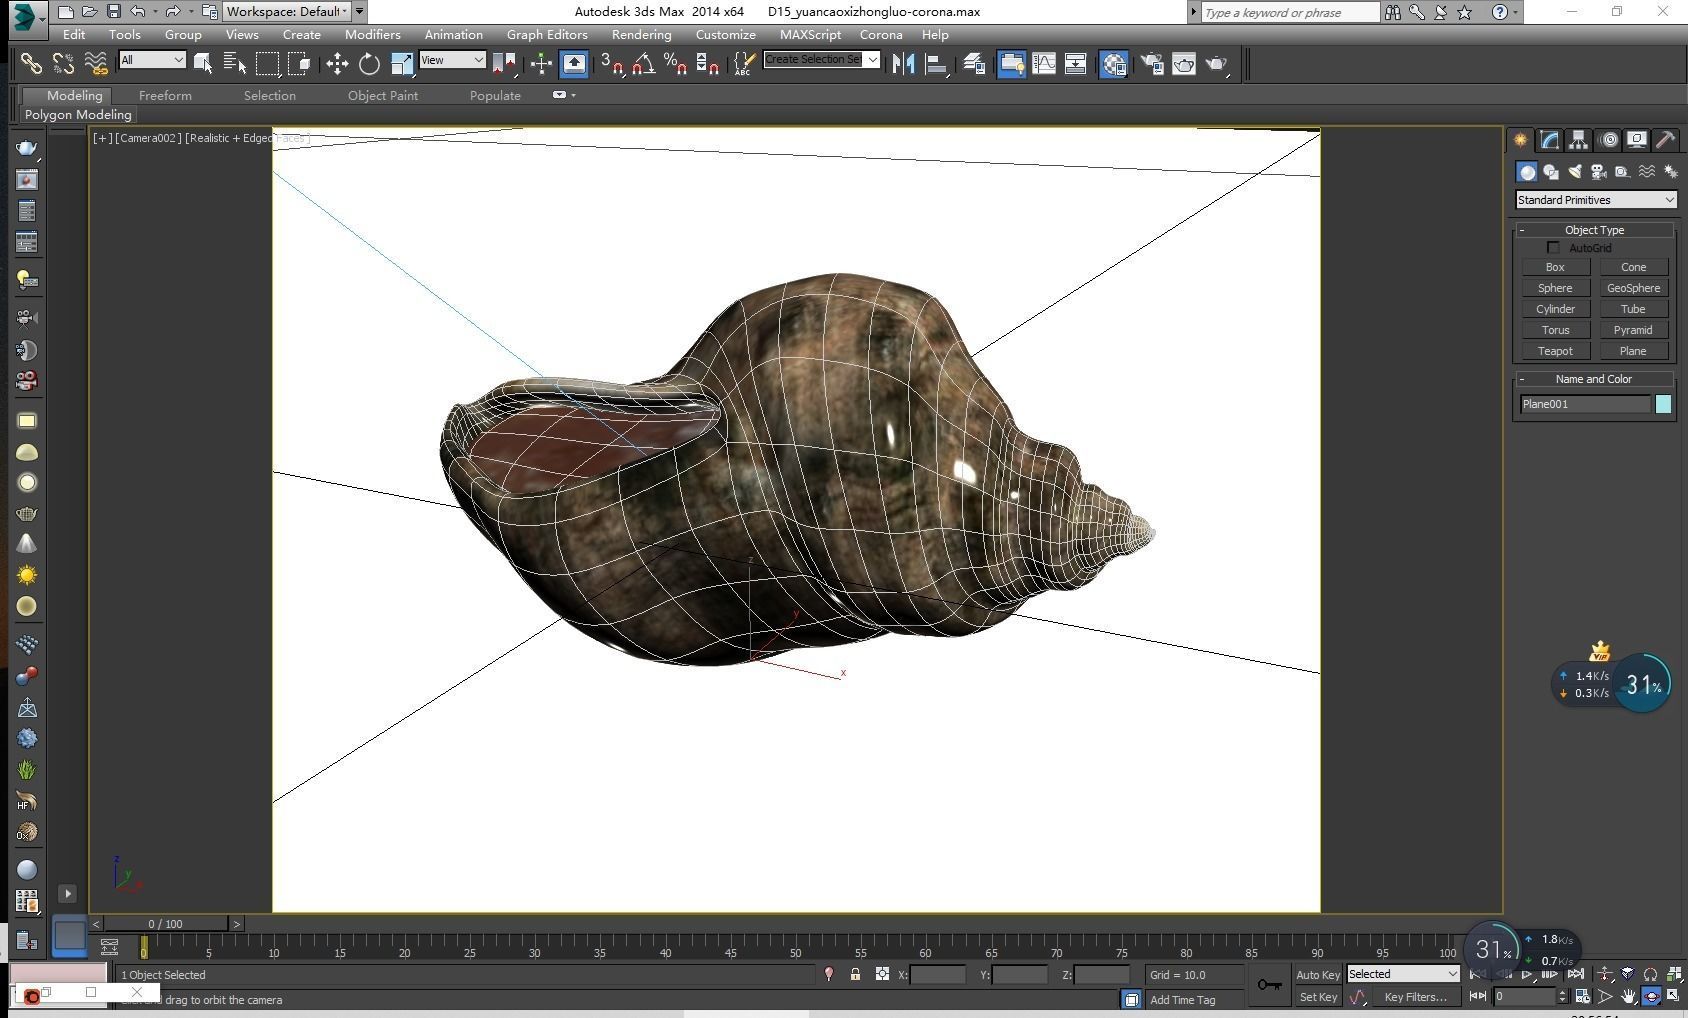The width and height of the screenshot is (1688, 1018).
Task: Open the Display command panel tab
Action: (1637, 140)
